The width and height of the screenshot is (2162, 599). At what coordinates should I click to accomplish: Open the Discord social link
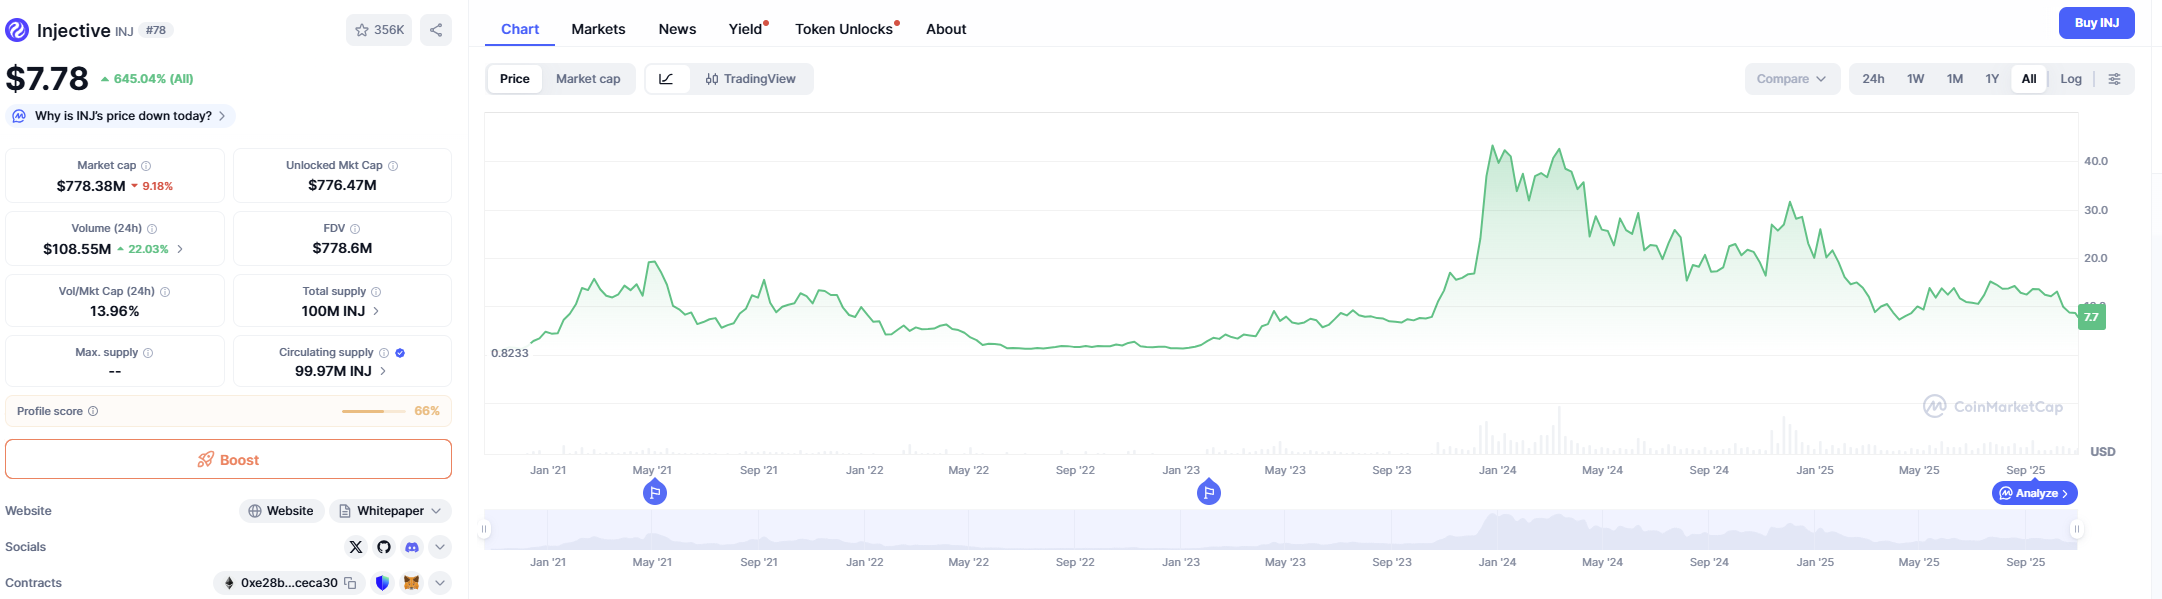tap(412, 547)
